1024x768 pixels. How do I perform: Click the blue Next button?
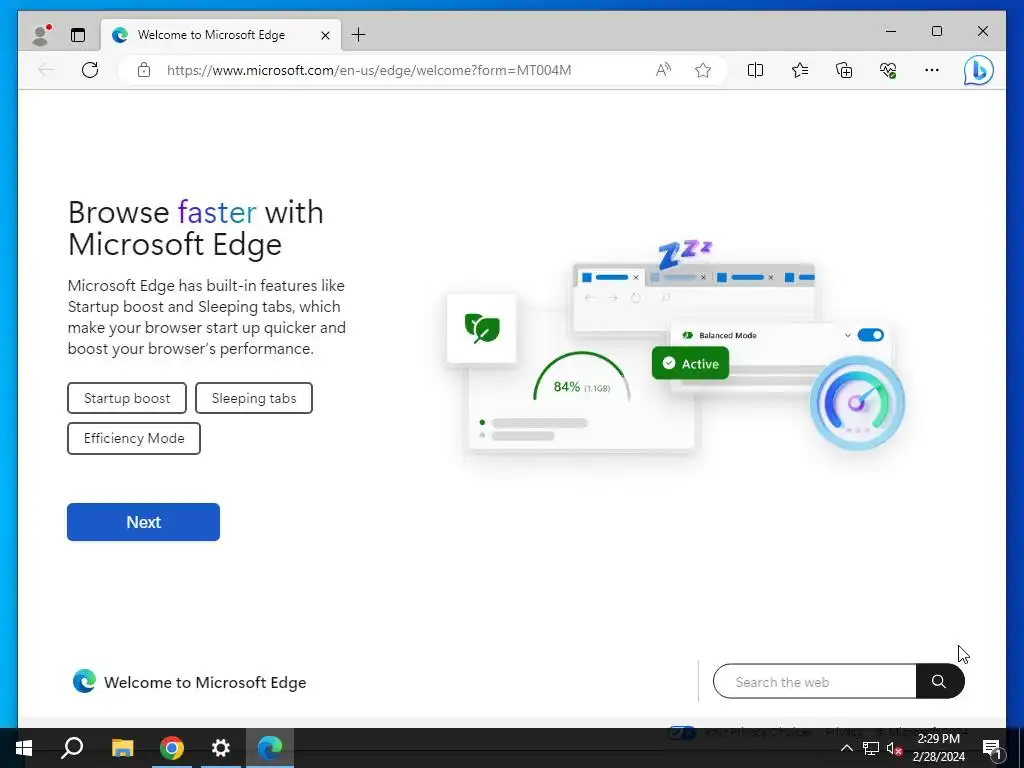(143, 522)
